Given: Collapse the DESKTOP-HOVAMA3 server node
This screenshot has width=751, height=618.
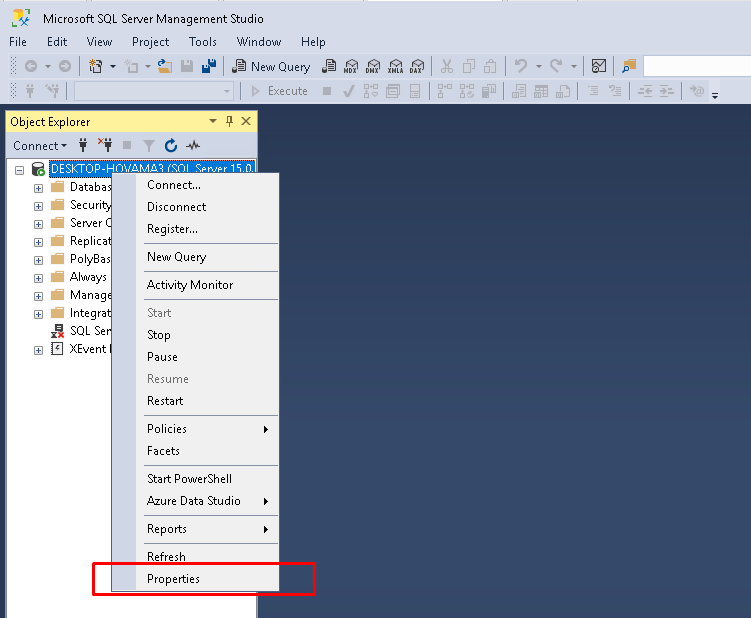Looking at the screenshot, I should [x=19, y=170].
